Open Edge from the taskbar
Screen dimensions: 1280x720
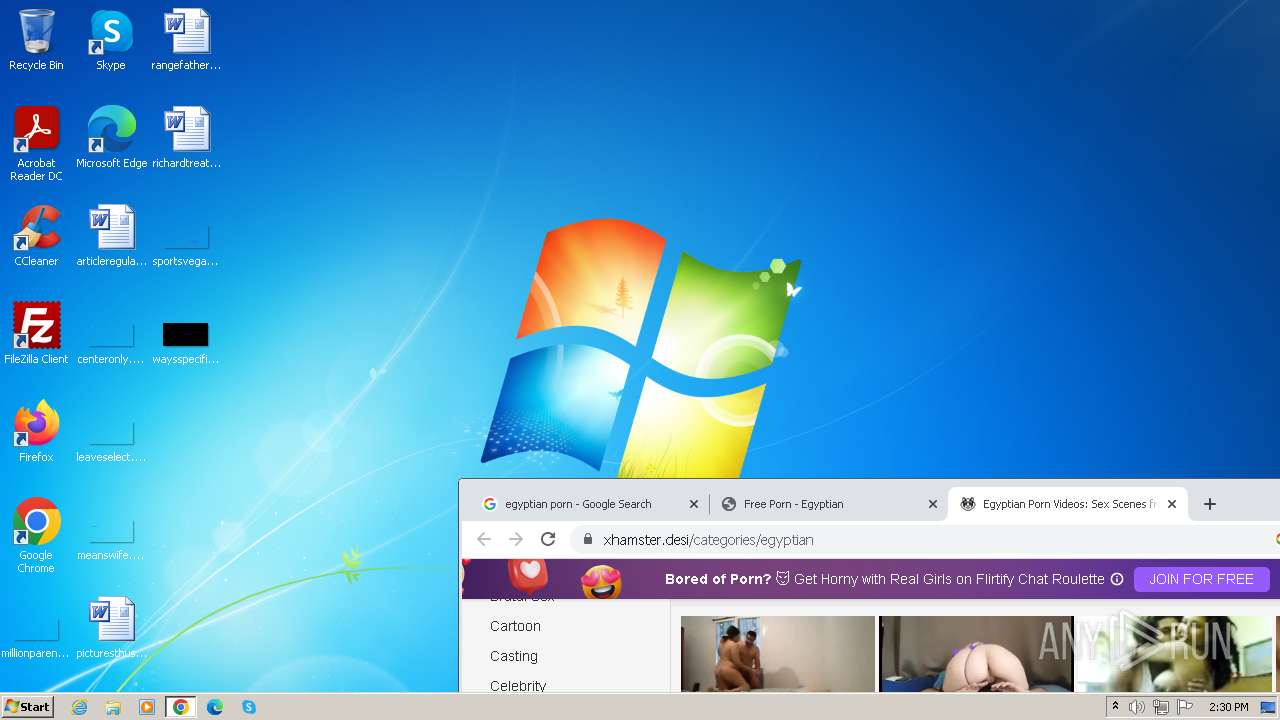(x=215, y=707)
